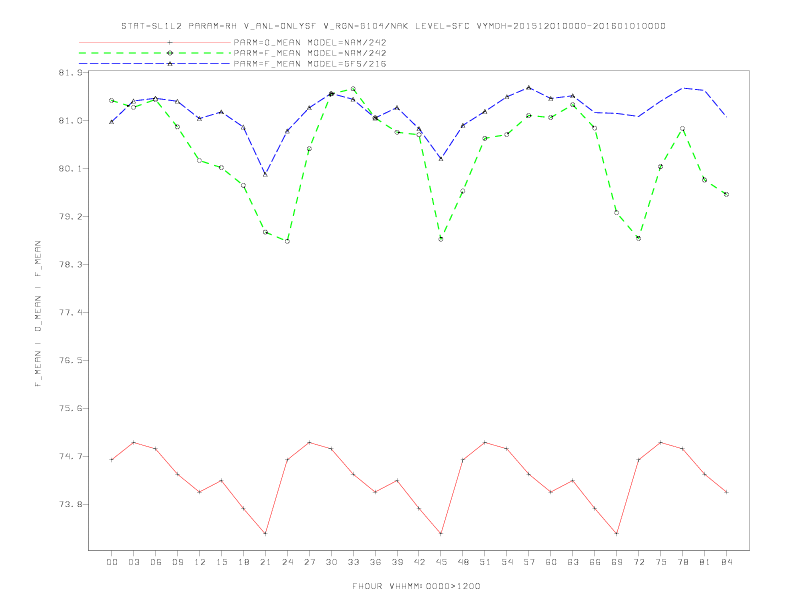Click red O_MEAN plus marker at hour 45

click(x=441, y=533)
